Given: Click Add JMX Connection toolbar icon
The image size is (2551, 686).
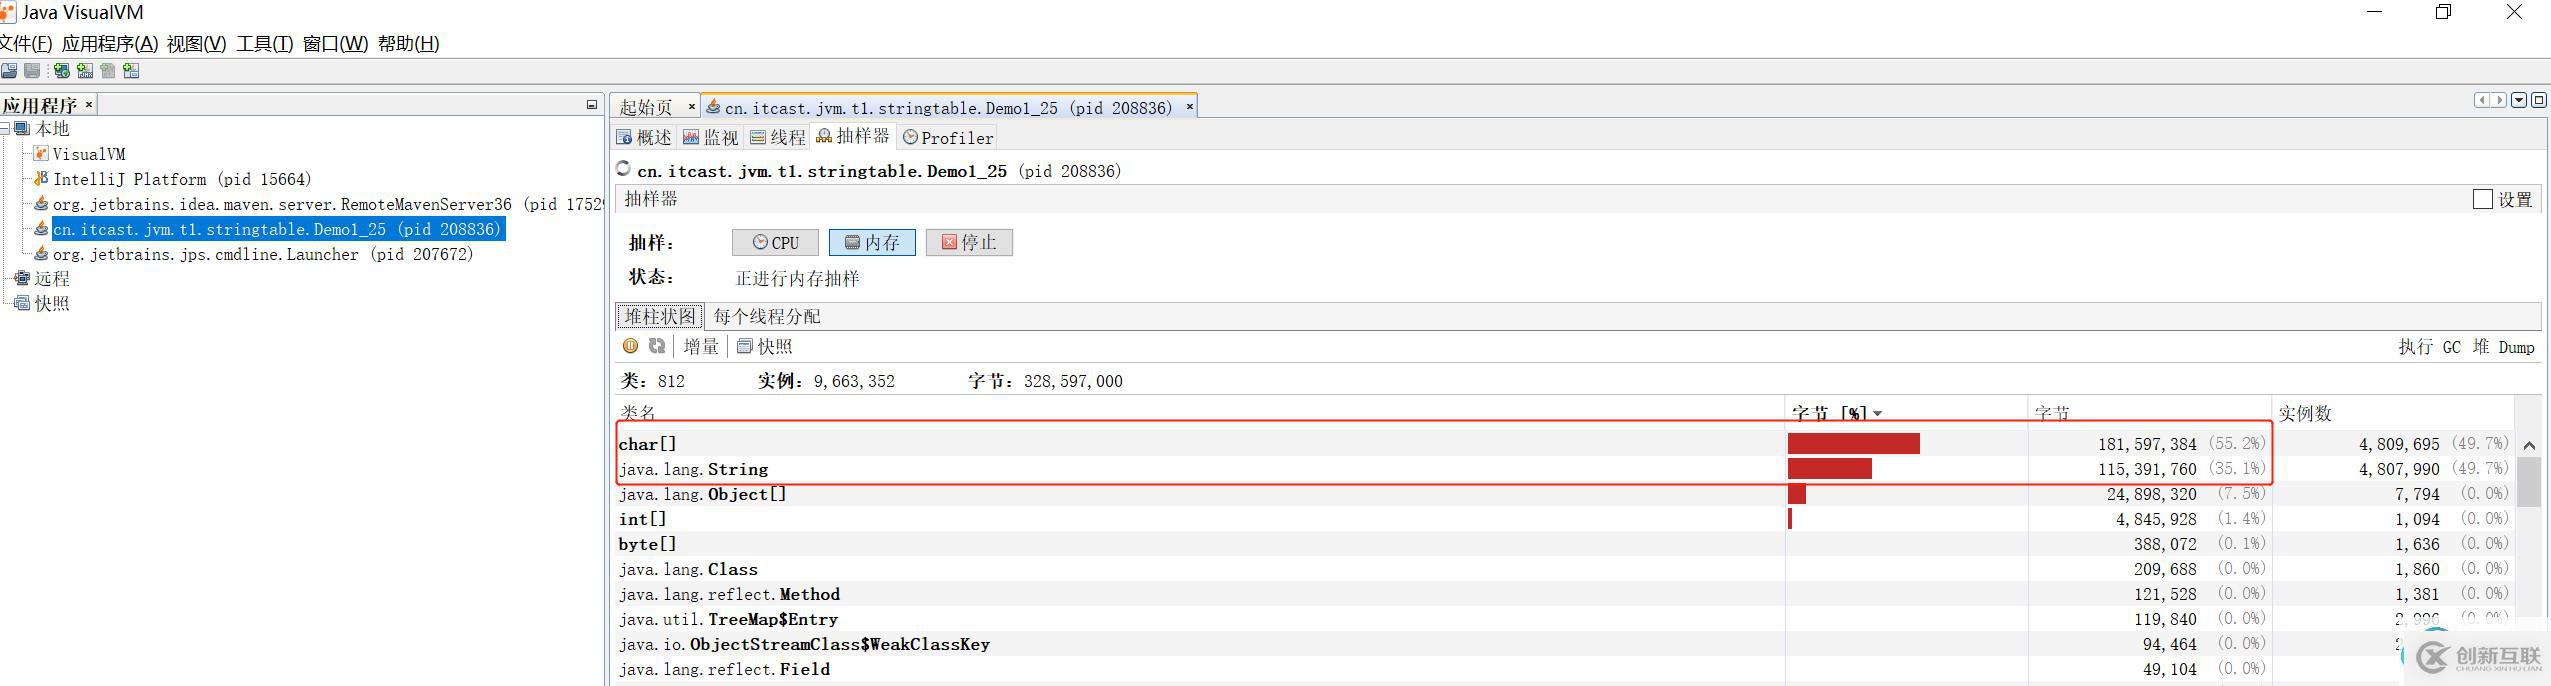Looking at the screenshot, I should [85, 71].
